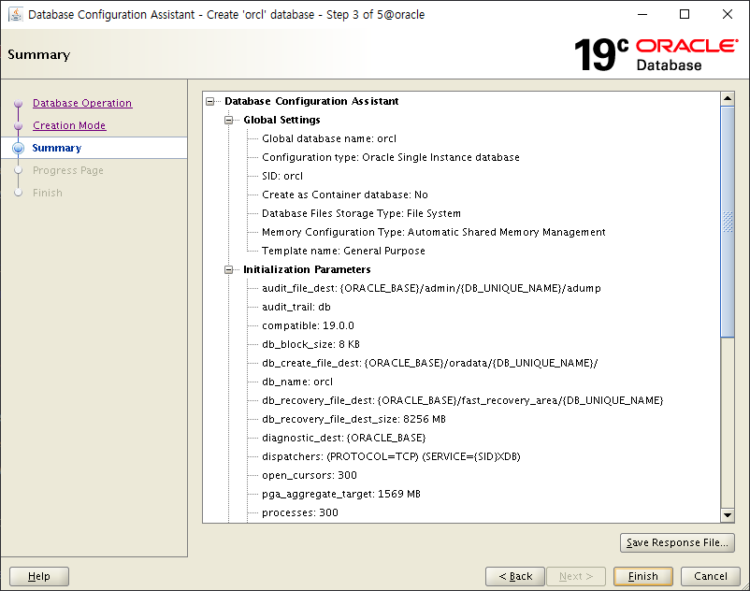Click Save Response File button
The image size is (750, 591).
[677, 543]
